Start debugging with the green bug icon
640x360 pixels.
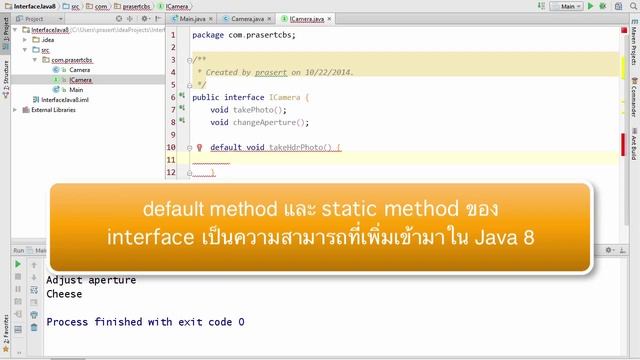click(x=603, y=6)
